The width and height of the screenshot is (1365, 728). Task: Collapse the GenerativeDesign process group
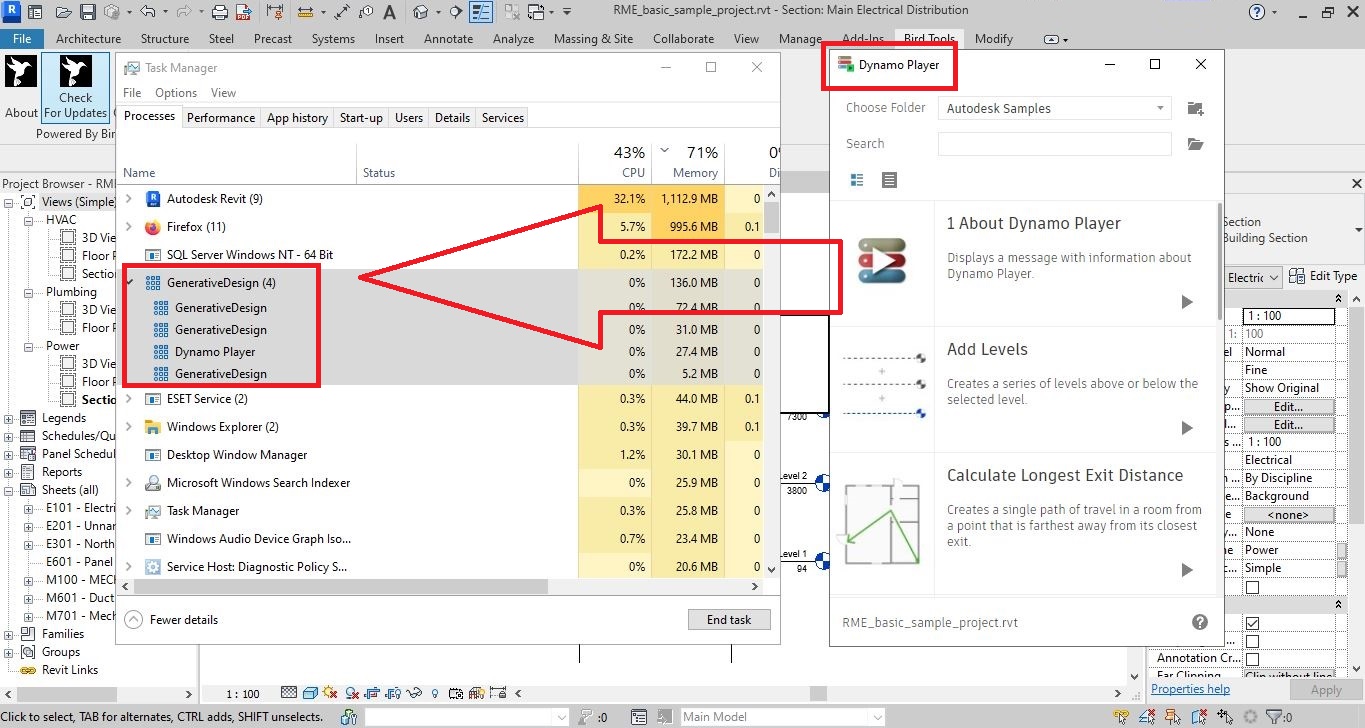pos(127,283)
